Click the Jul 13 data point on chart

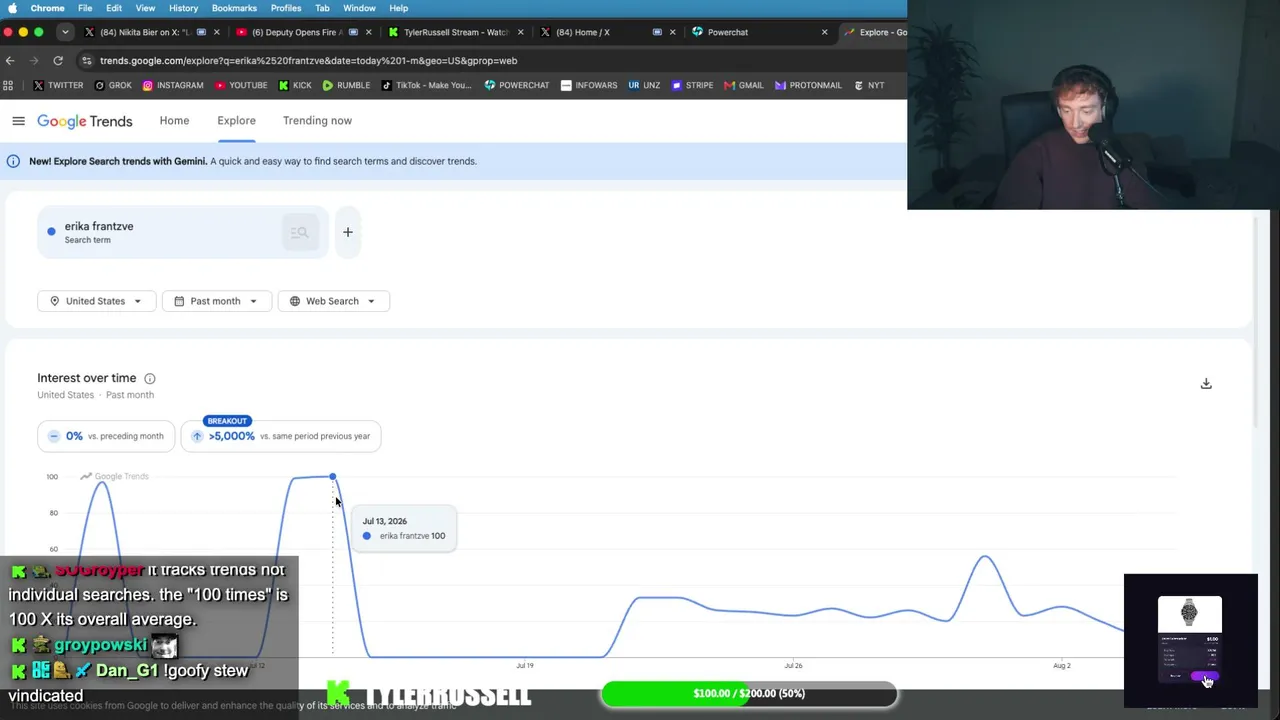333,477
